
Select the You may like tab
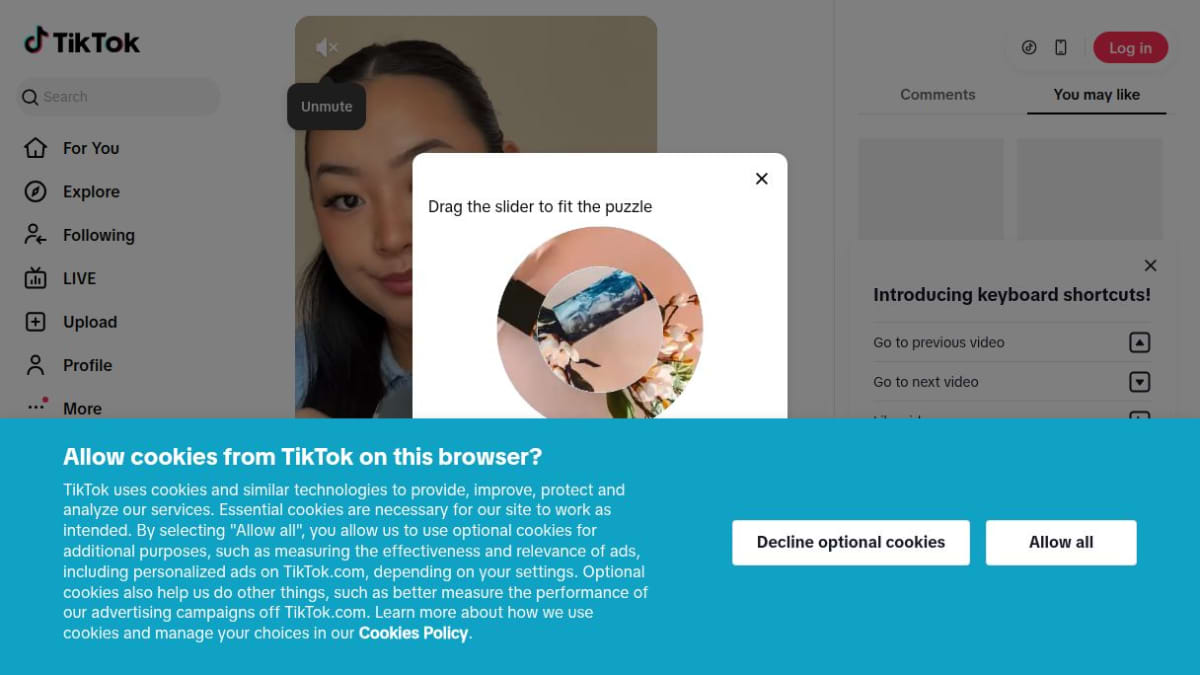1096,94
